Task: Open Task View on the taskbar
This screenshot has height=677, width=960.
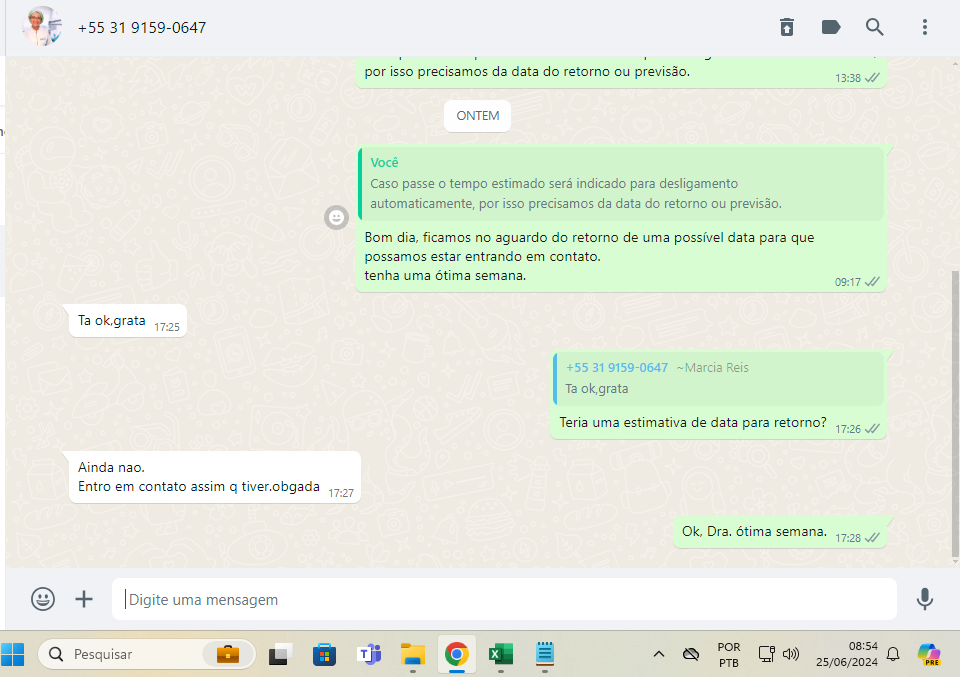Action: (280, 654)
